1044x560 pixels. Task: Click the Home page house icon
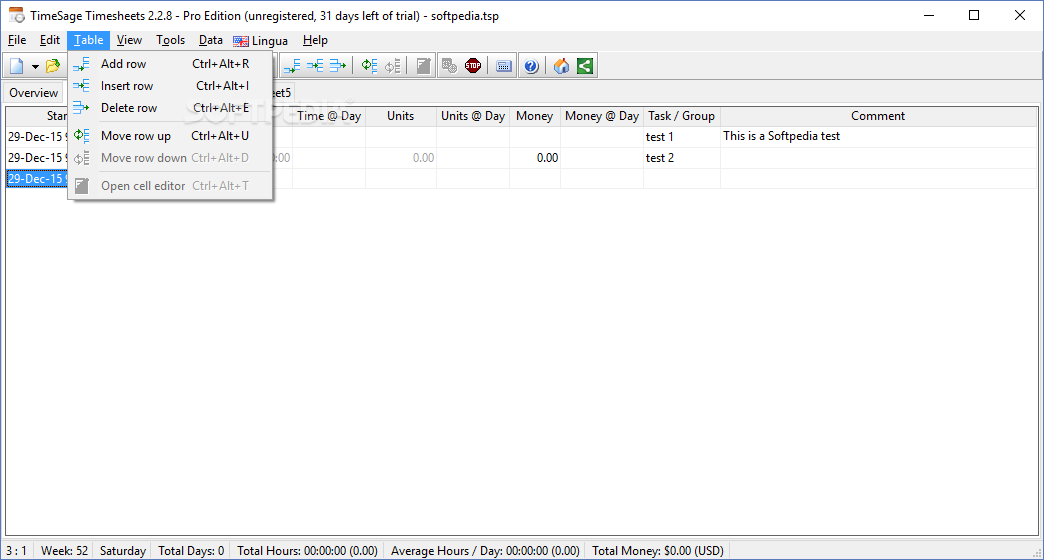(561, 66)
